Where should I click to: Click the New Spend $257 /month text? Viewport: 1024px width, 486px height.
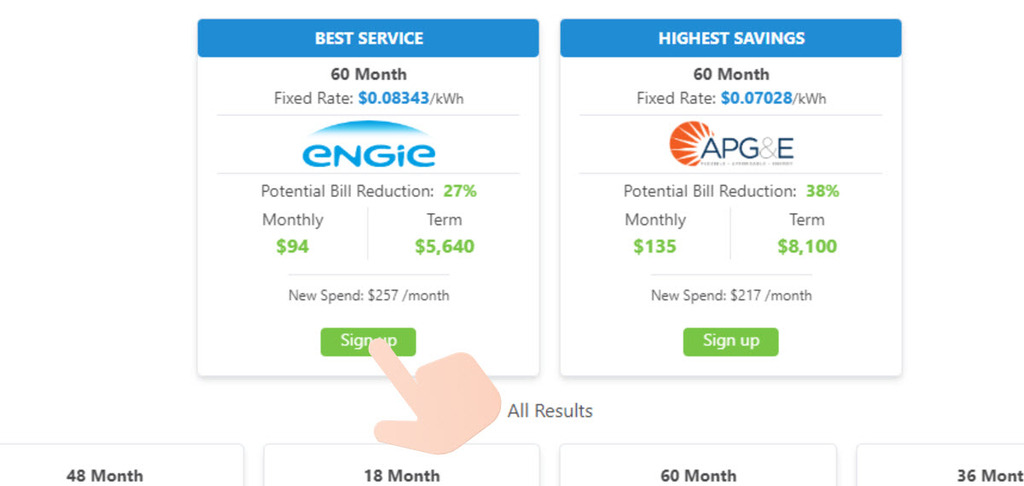coord(368,296)
